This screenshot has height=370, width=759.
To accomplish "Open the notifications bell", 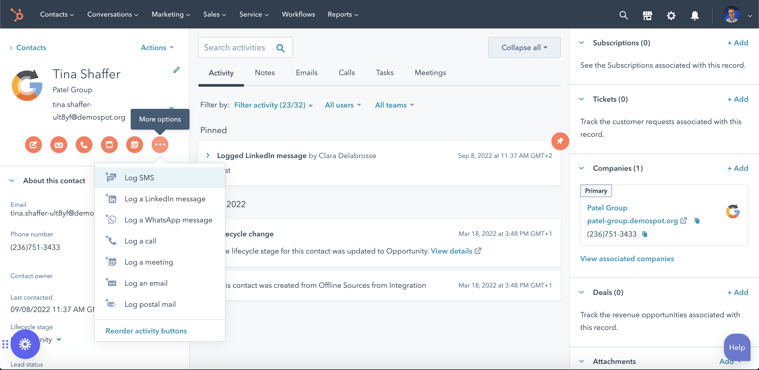I will 695,15.
